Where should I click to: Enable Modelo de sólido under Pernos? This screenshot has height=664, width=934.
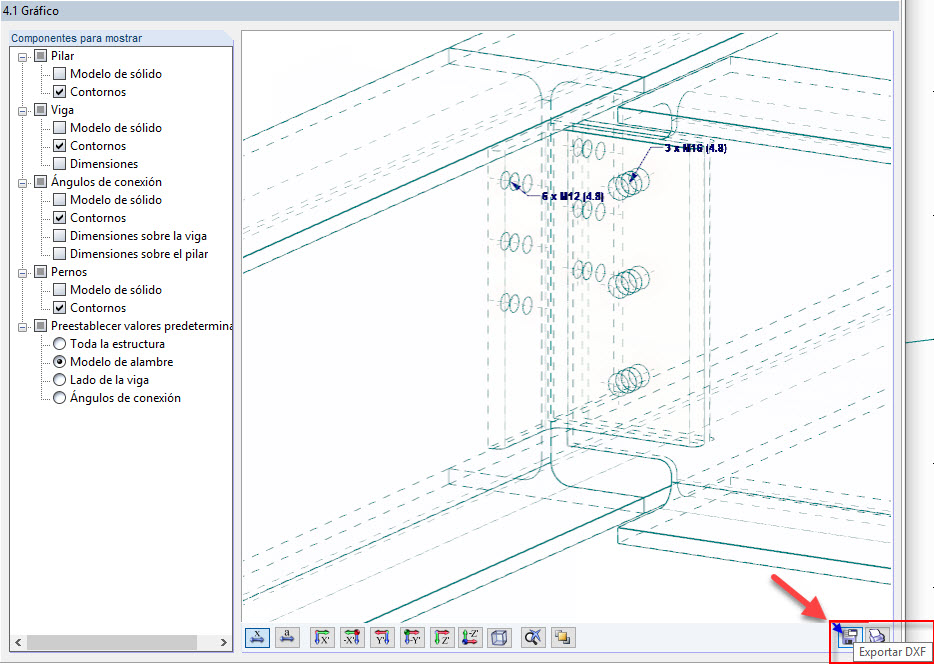pos(59,290)
